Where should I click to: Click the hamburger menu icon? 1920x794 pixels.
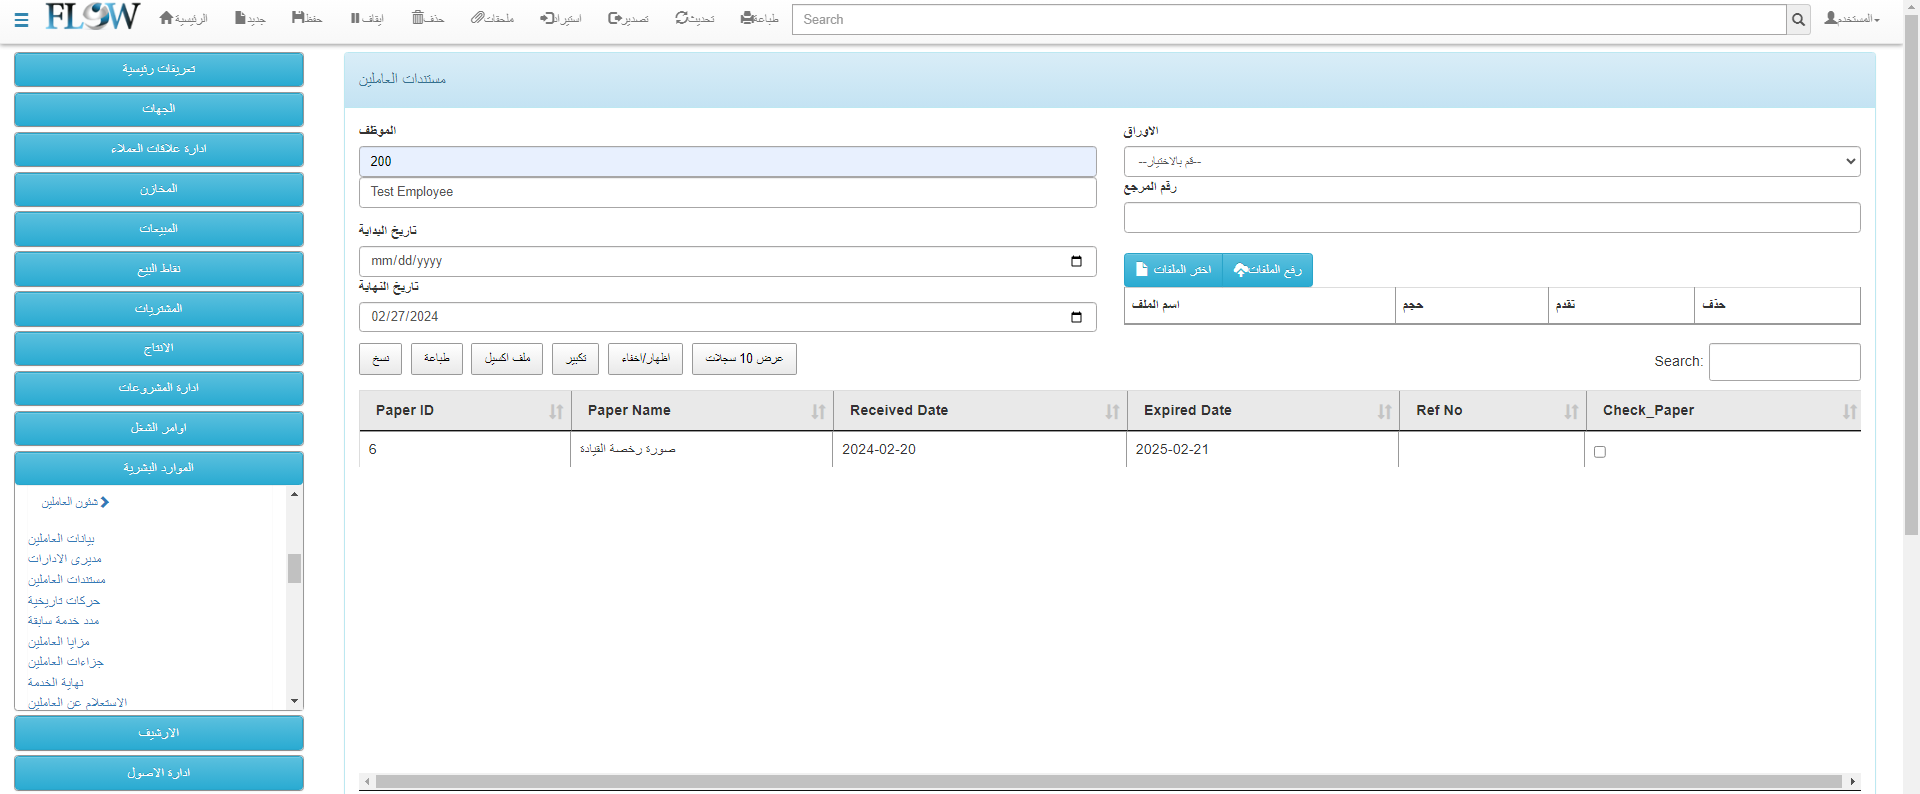[21, 19]
